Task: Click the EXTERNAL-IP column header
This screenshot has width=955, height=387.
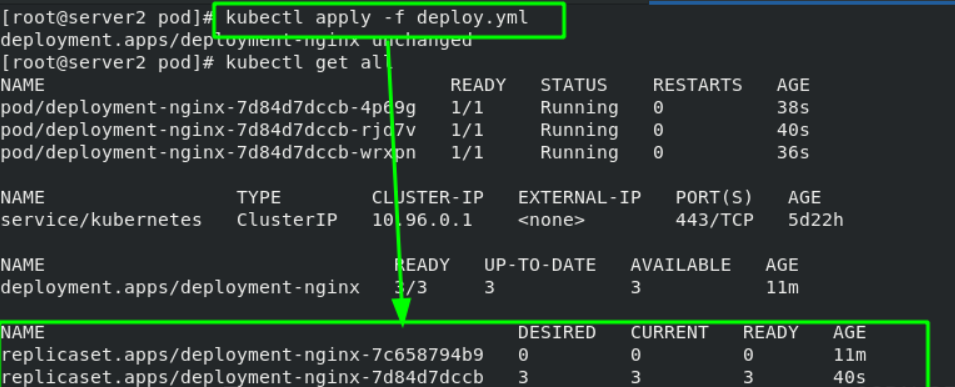Action: pos(579,198)
